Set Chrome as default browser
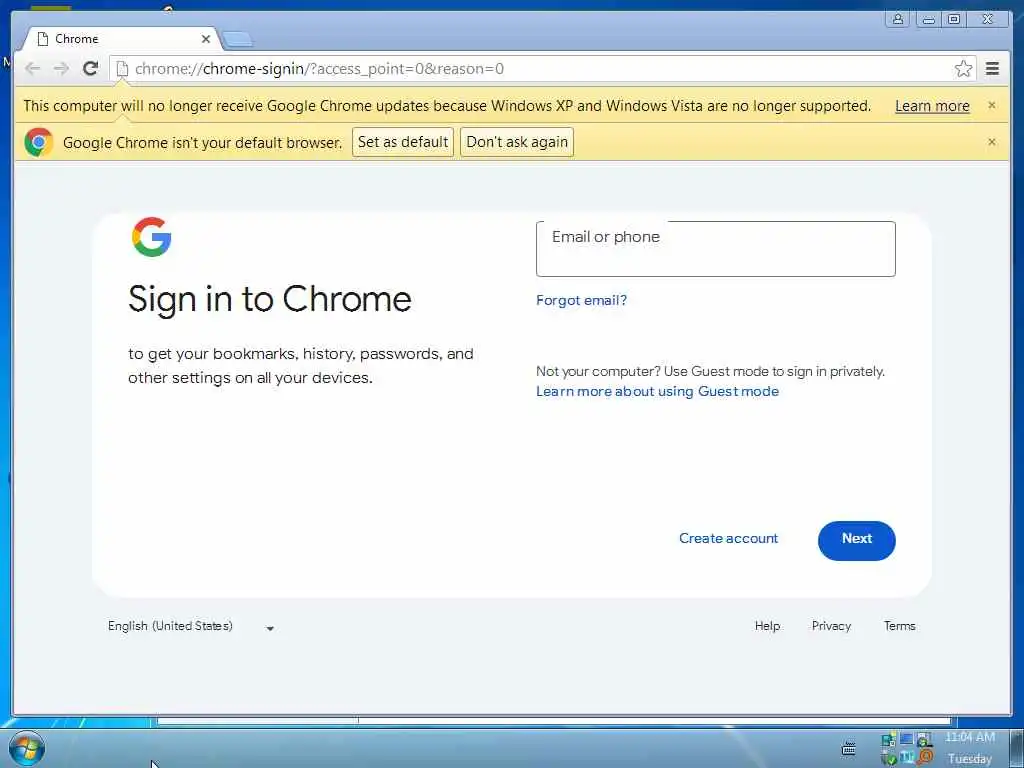Screen dimensions: 1024x768 403,142
